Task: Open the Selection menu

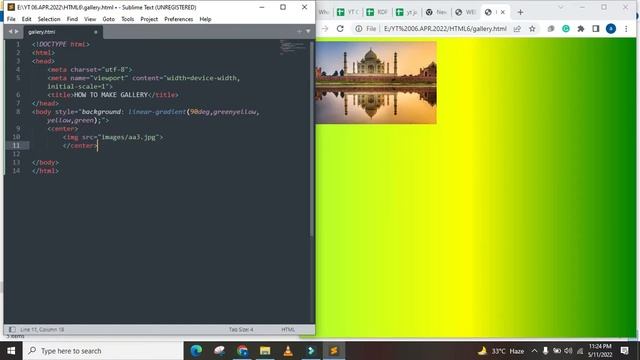Action: (x=49, y=19)
